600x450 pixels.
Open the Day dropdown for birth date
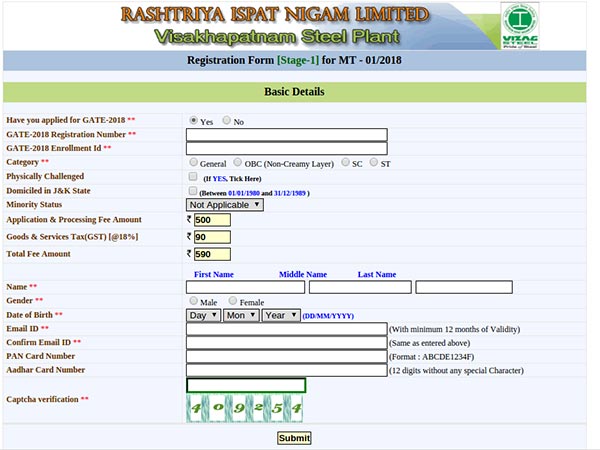(x=203, y=315)
